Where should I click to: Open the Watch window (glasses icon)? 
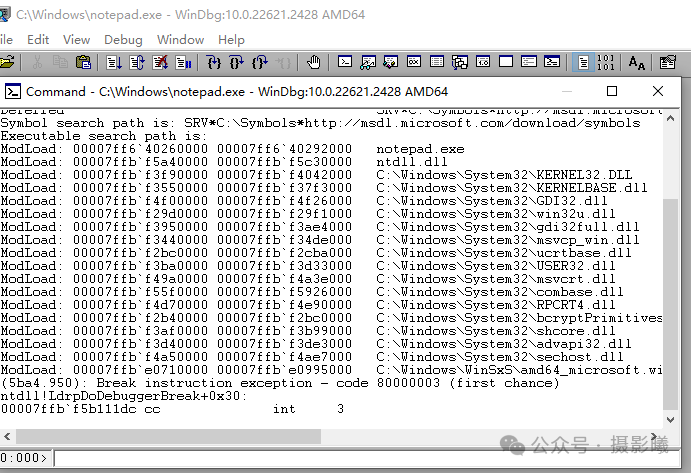(x=368, y=62)
